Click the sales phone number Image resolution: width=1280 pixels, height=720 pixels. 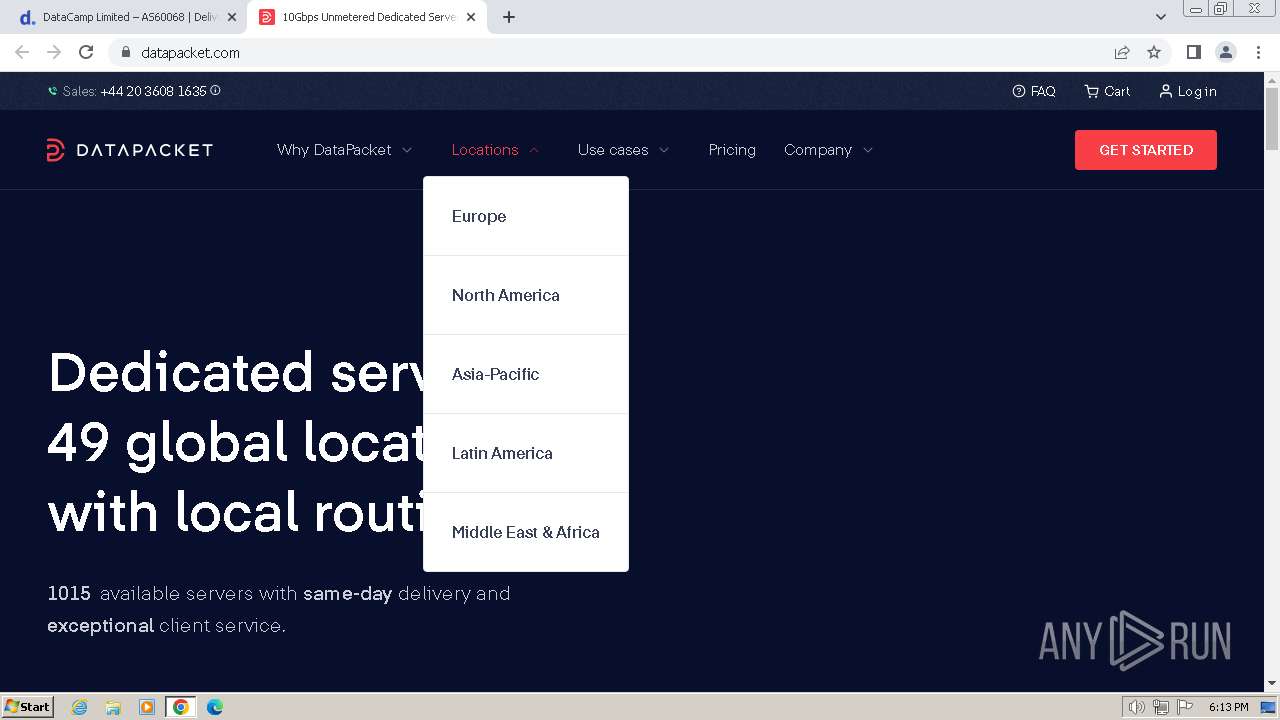153,91
